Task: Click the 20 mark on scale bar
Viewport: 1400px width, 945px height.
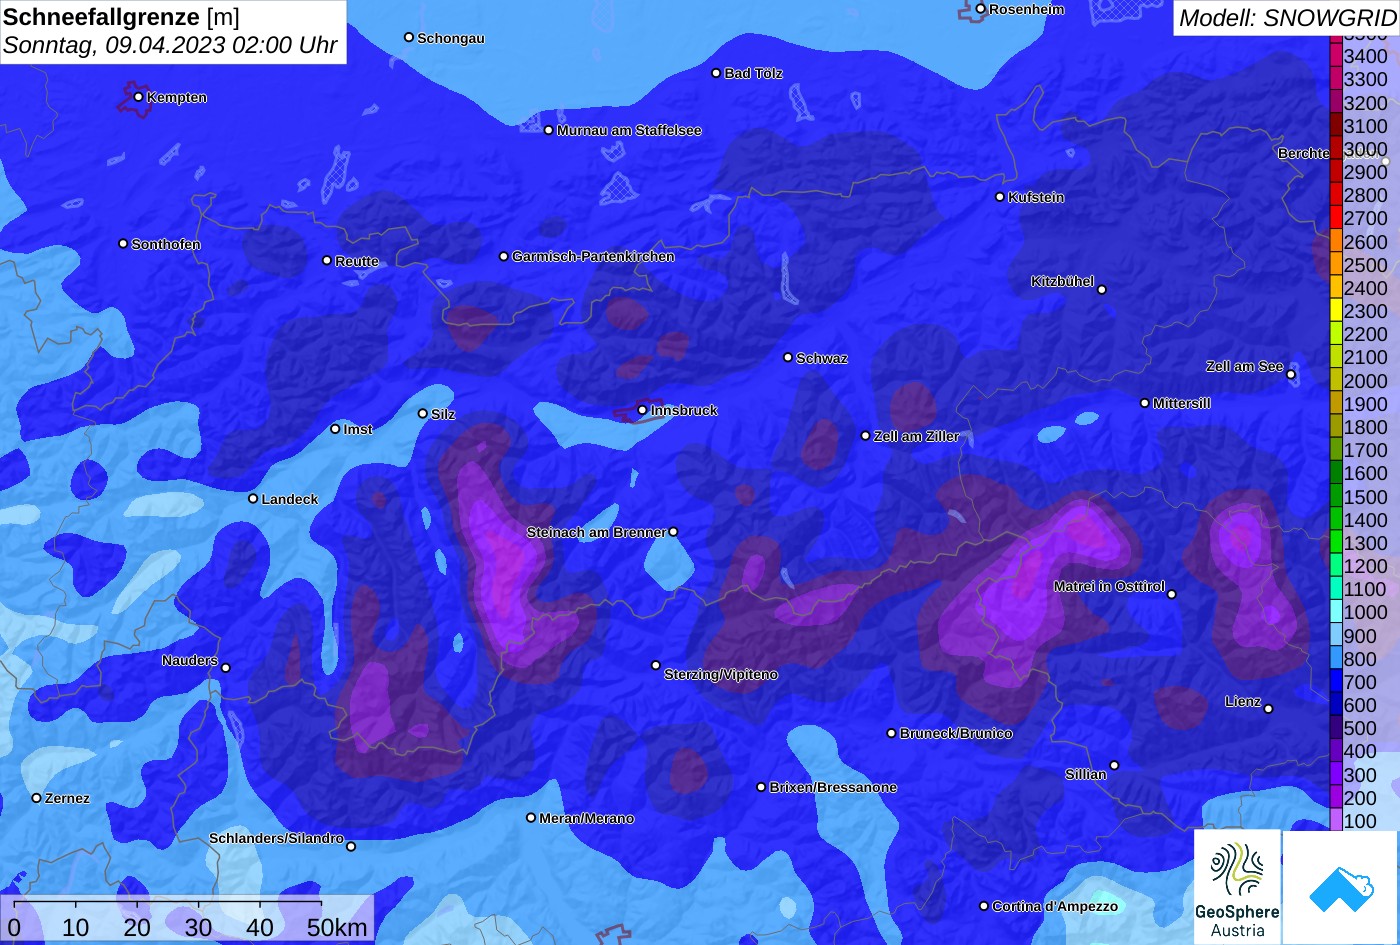Action: pyautogui.click(x=137, y=927)
